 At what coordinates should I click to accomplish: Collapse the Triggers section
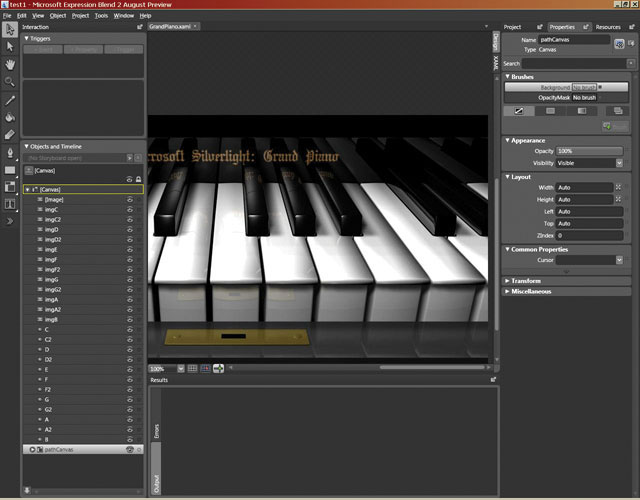27,38
